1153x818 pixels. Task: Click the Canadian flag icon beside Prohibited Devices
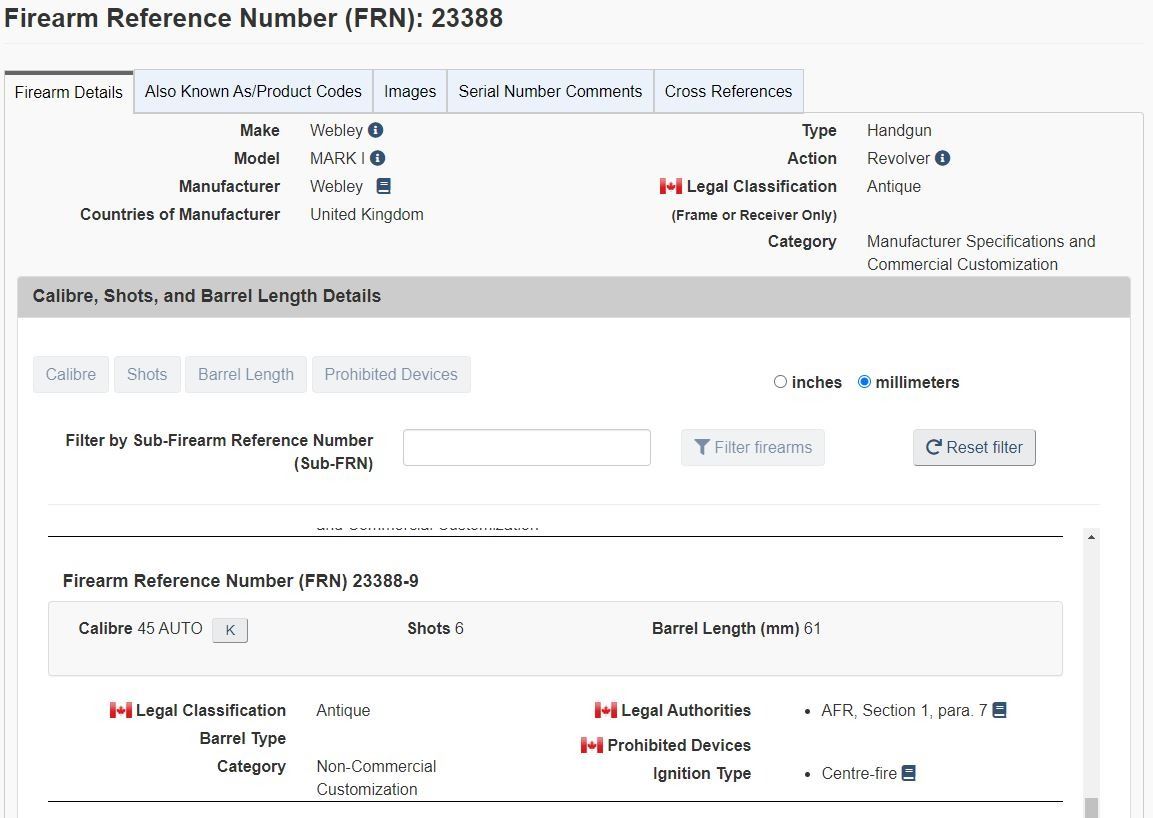point(592,745)
